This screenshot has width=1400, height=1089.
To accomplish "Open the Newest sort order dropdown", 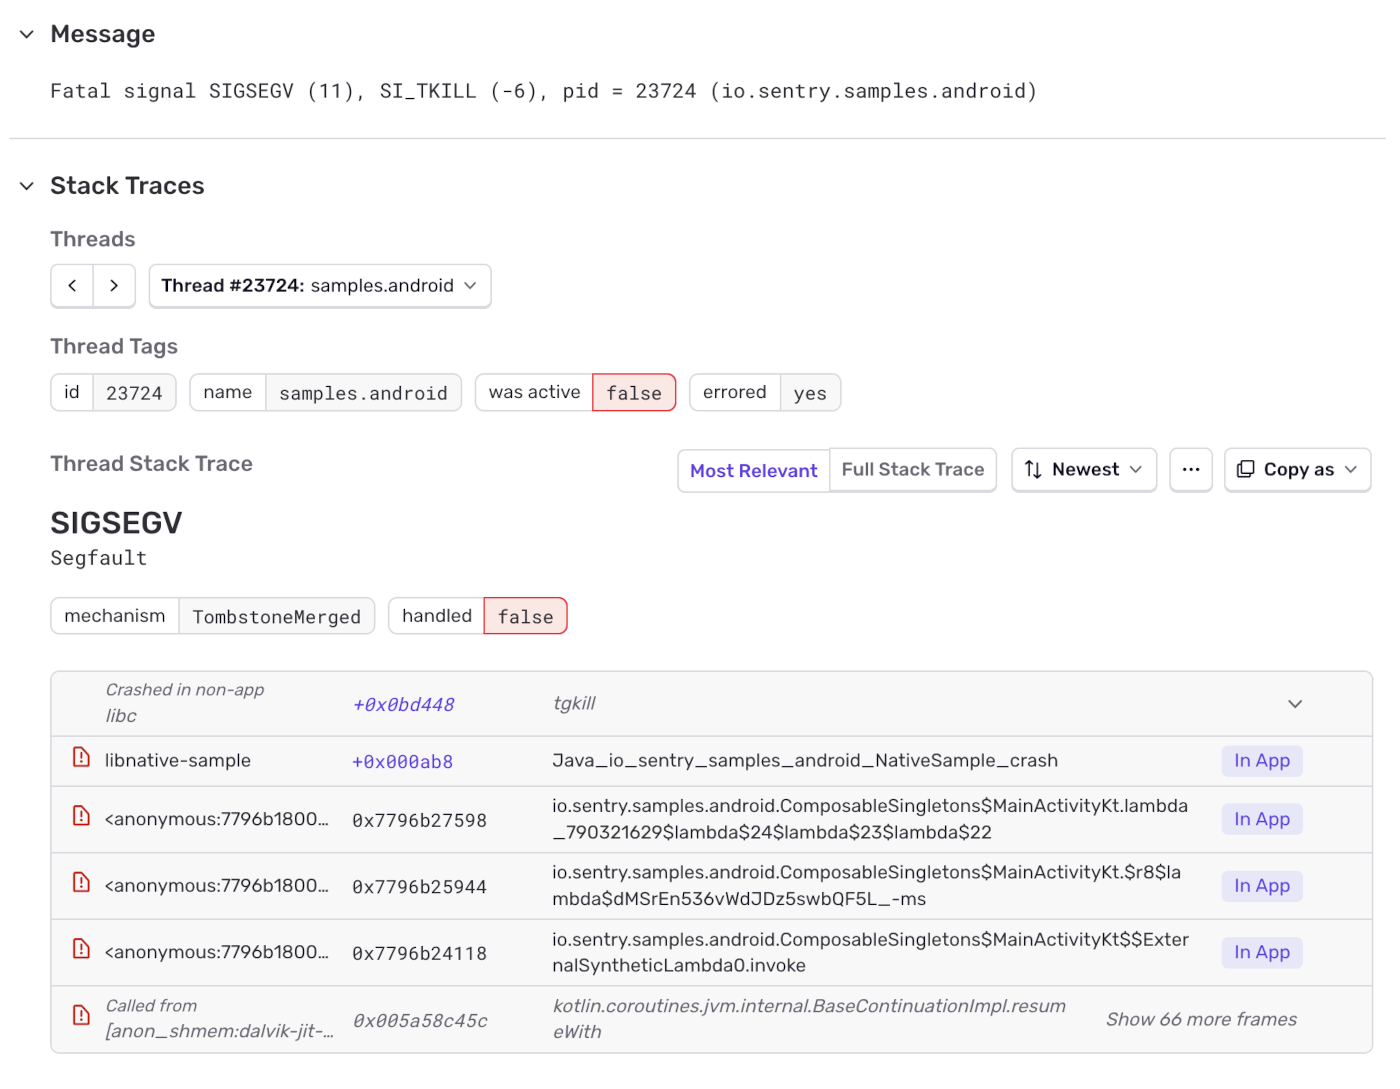I will point(1084,469).
